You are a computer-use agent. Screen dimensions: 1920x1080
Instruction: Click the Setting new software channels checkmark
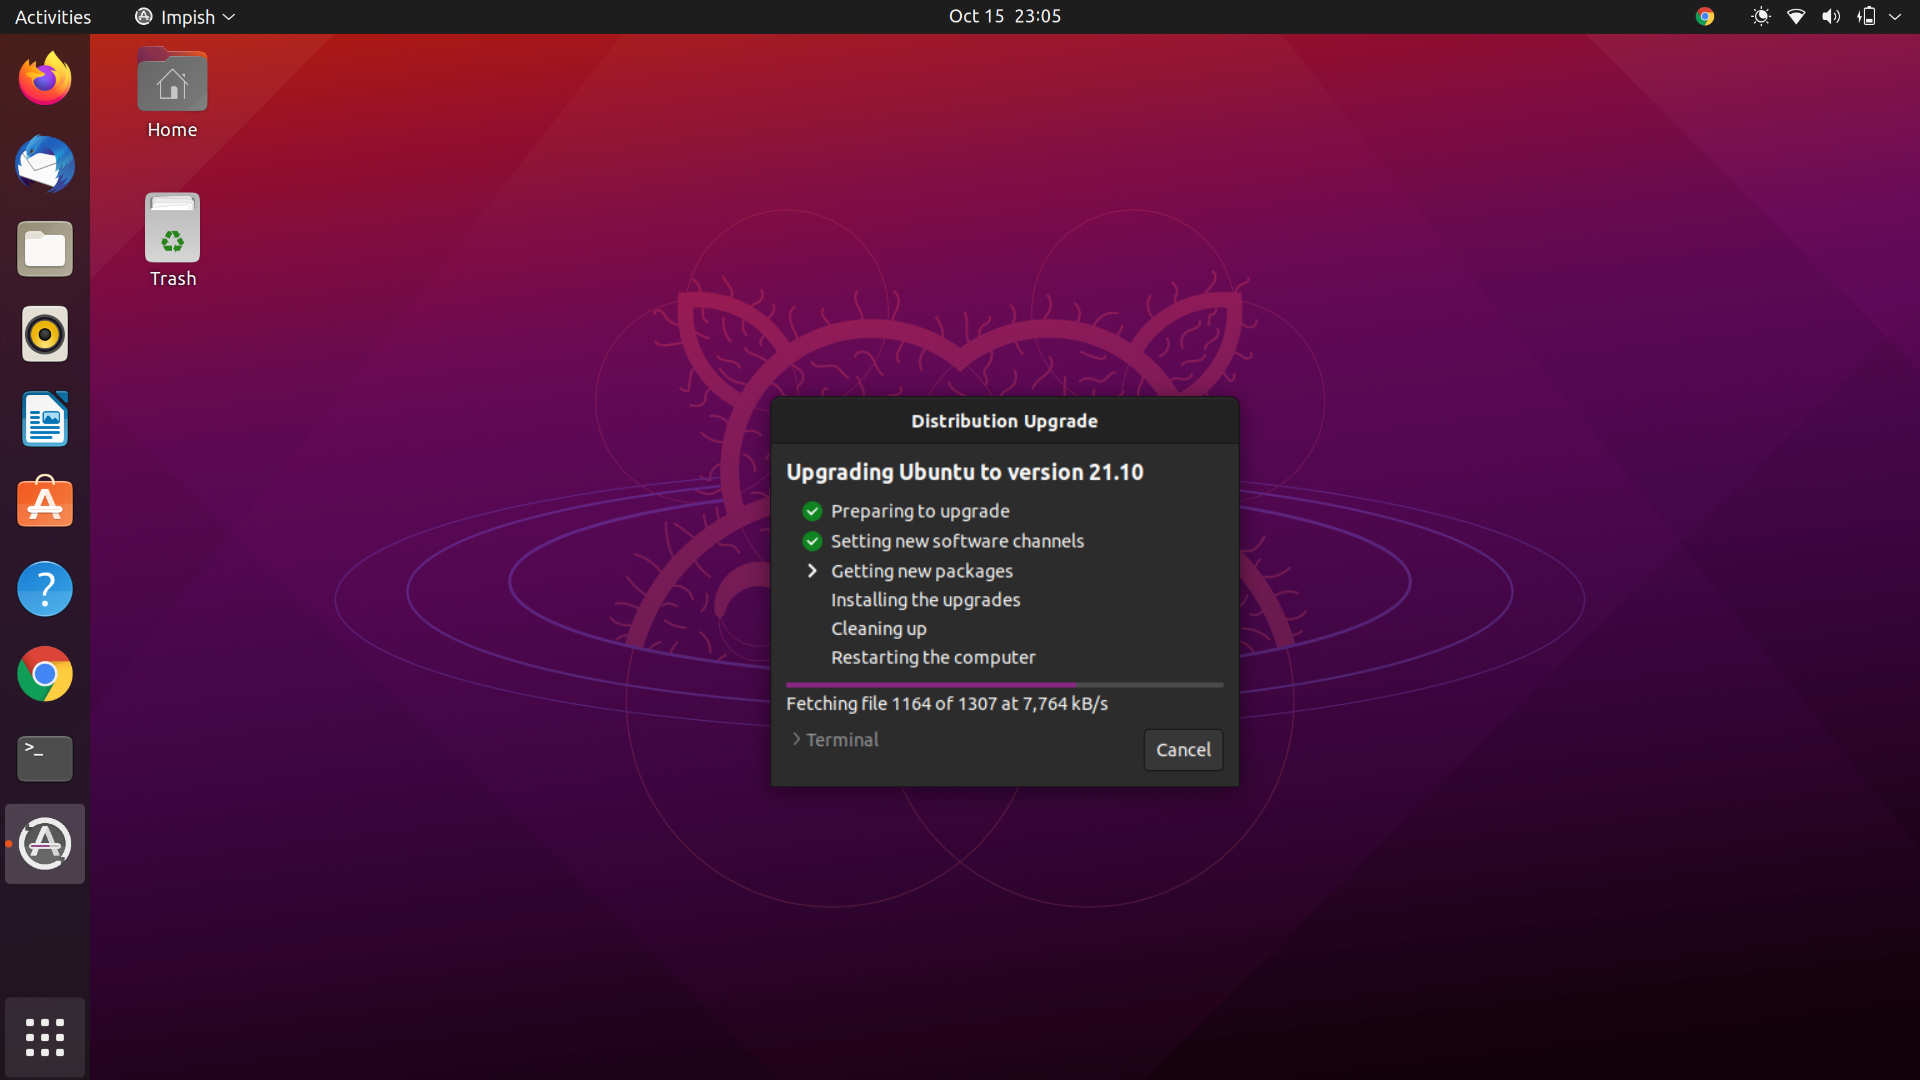812,541
